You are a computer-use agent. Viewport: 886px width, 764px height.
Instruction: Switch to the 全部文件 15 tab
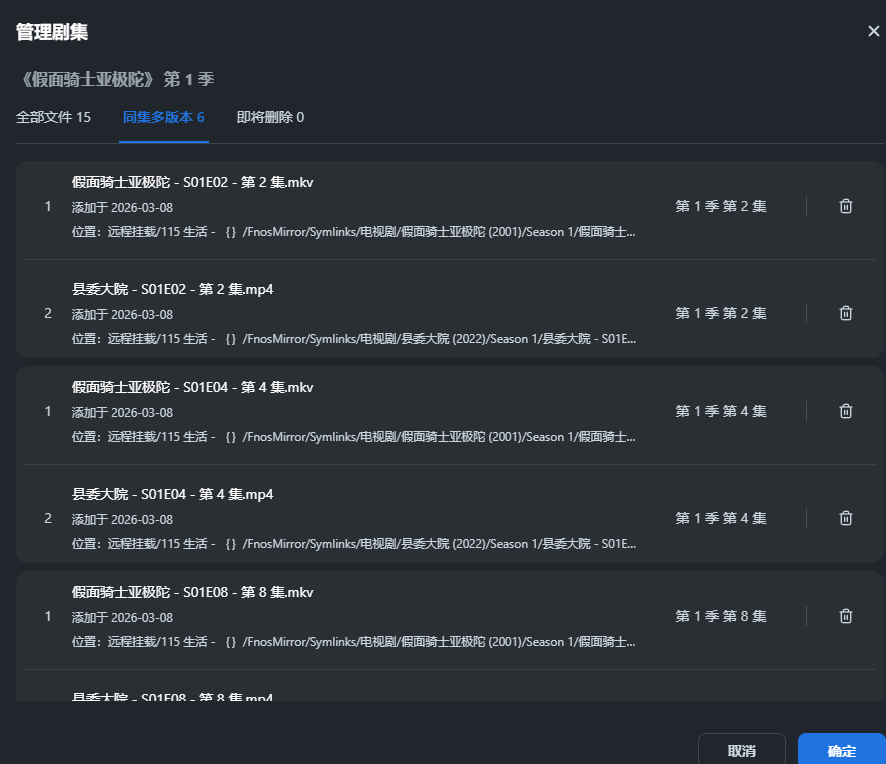(x=54, y=117)
